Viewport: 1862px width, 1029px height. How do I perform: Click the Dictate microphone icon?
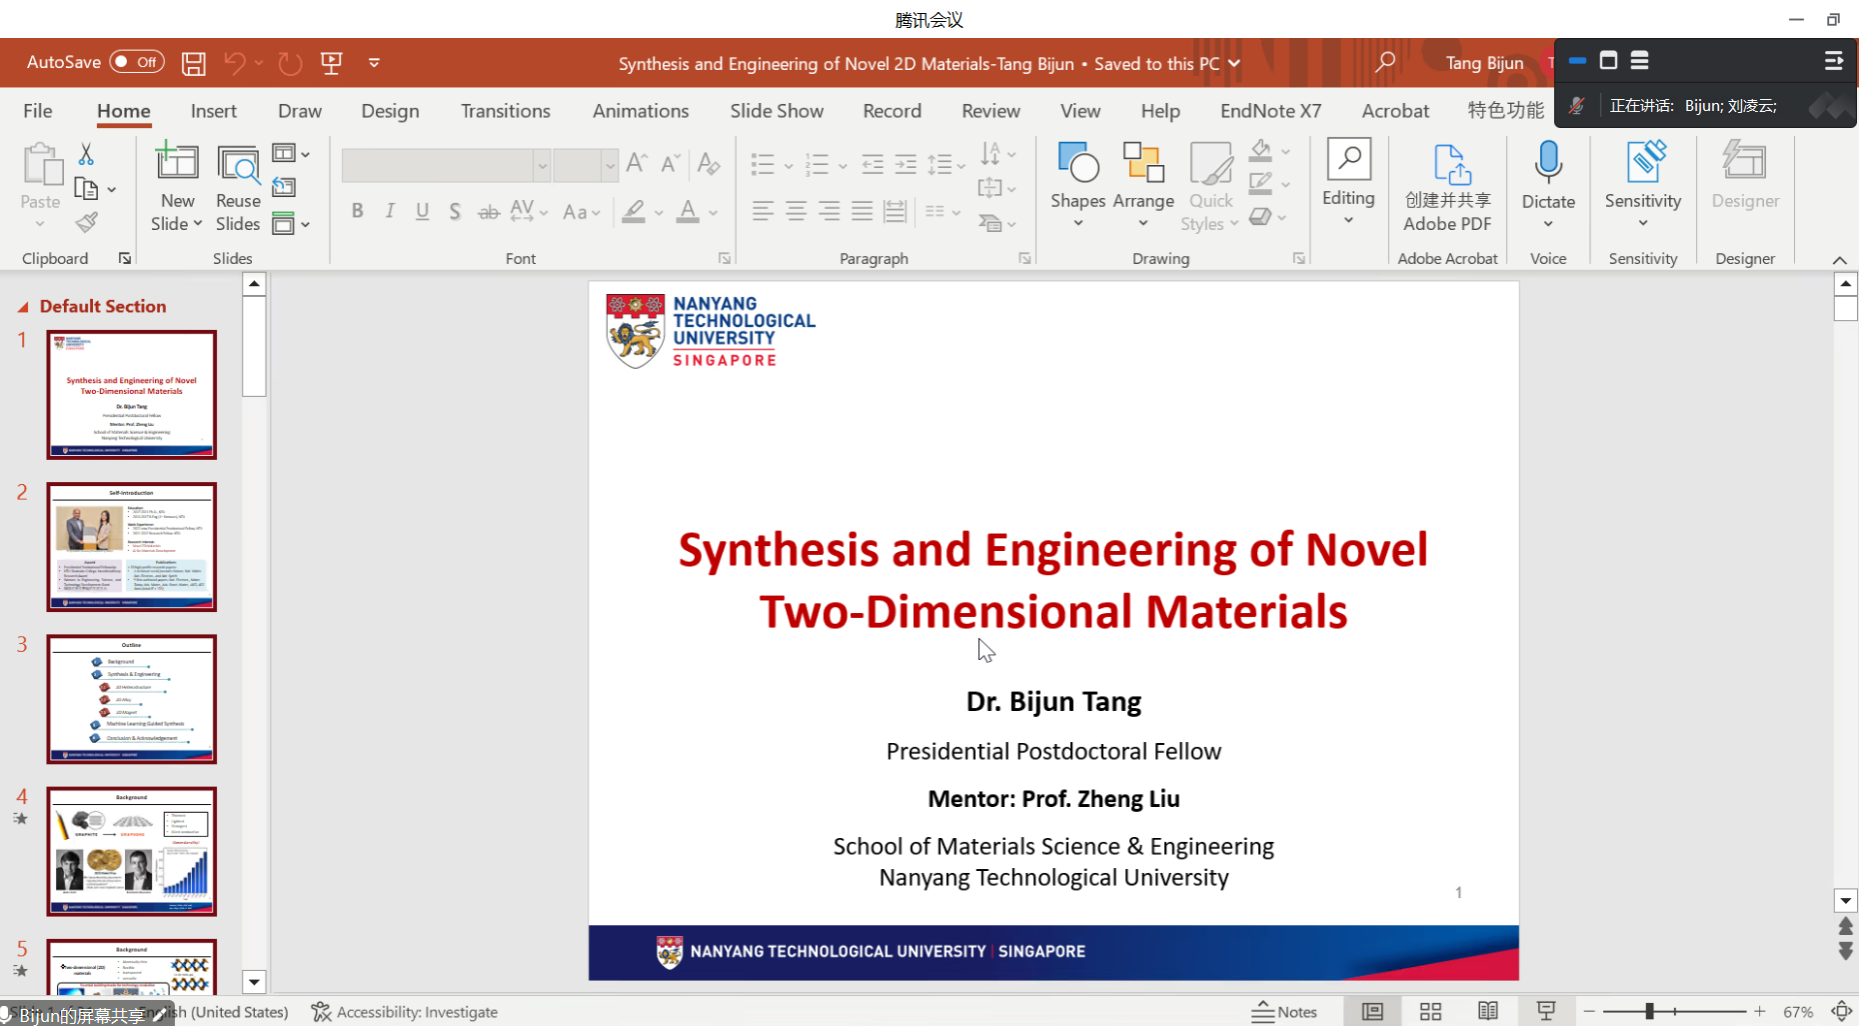pos(1548,161)
